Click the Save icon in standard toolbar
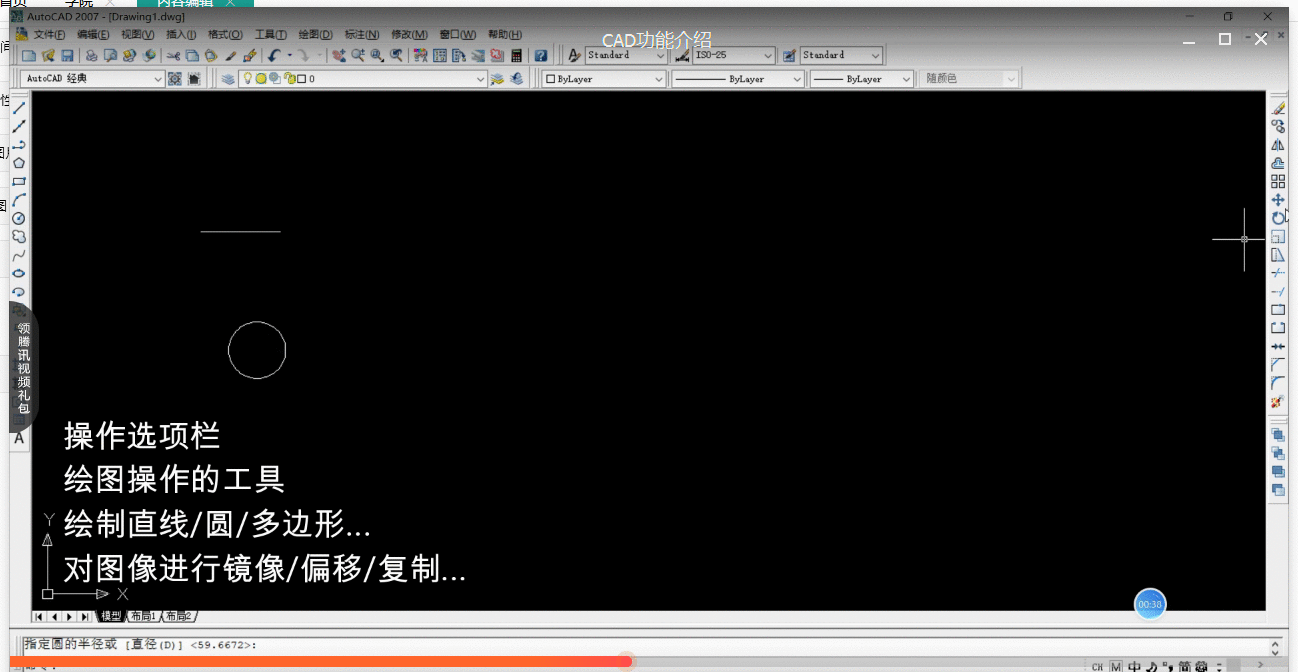 67,56
